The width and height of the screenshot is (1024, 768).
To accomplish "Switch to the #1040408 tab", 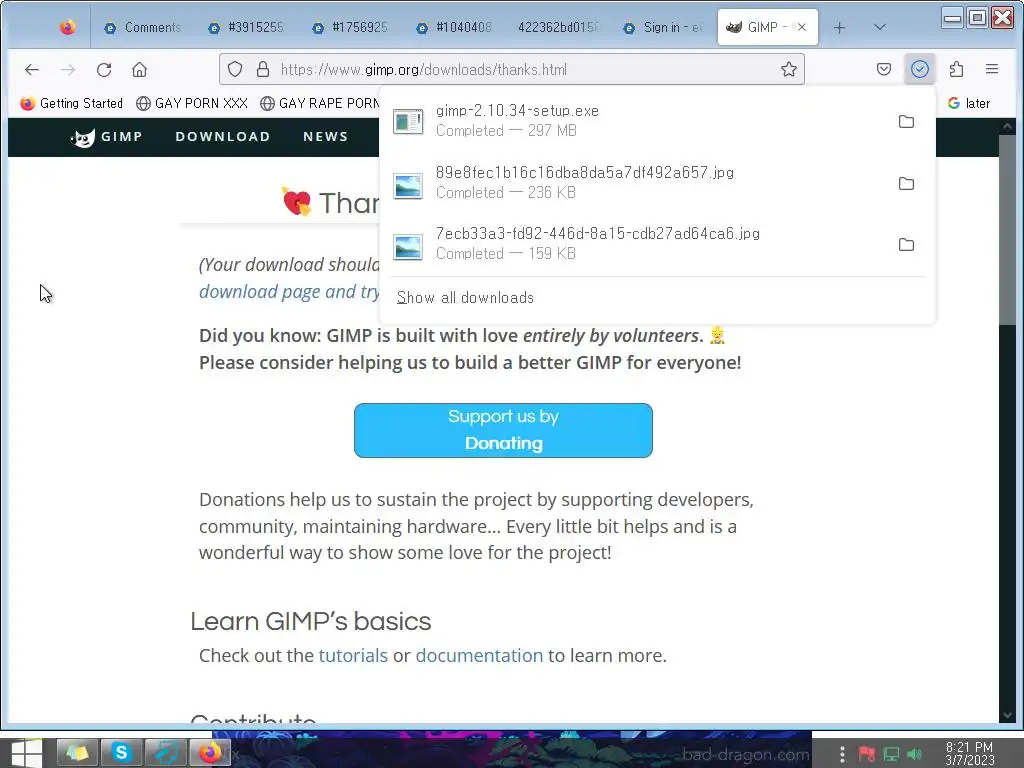I will click(455, 27).
